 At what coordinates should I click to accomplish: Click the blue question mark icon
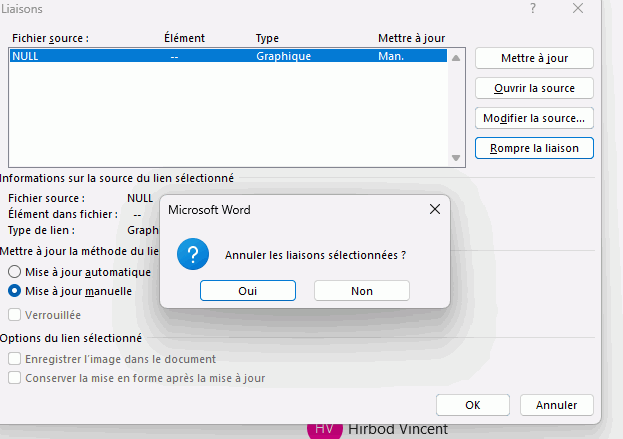[x=193, y=254]
